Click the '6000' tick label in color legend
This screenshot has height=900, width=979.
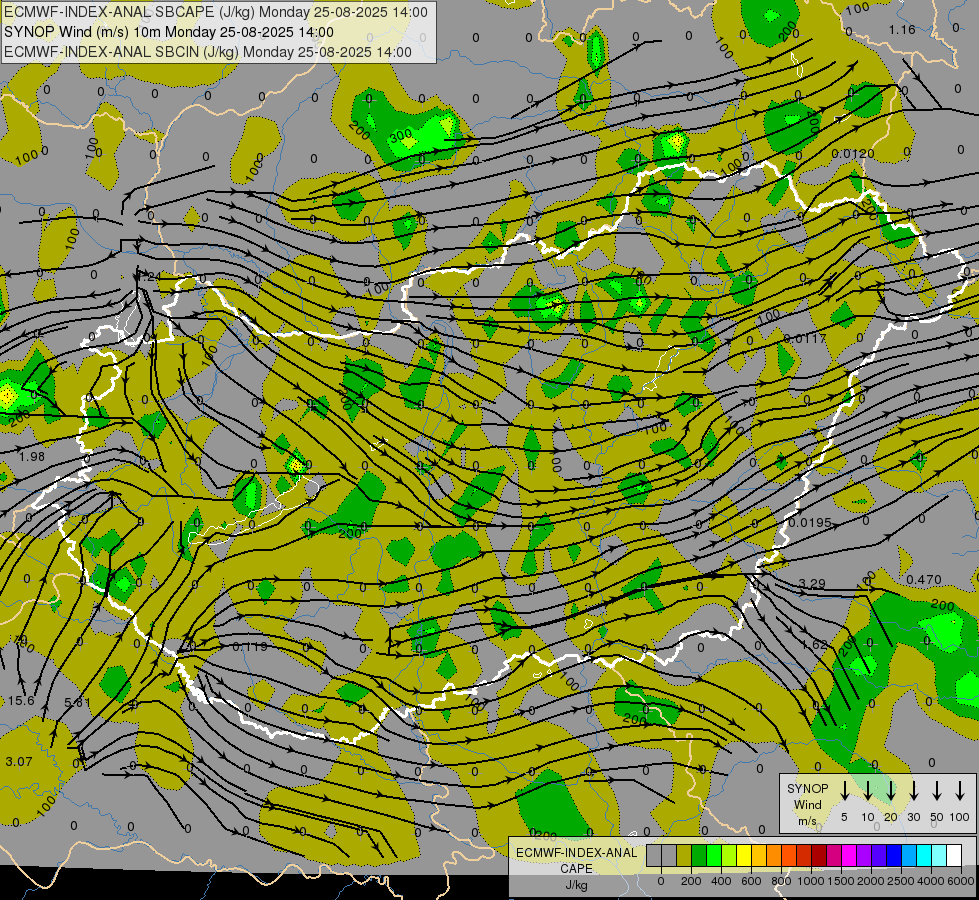[x=961, y=881]
